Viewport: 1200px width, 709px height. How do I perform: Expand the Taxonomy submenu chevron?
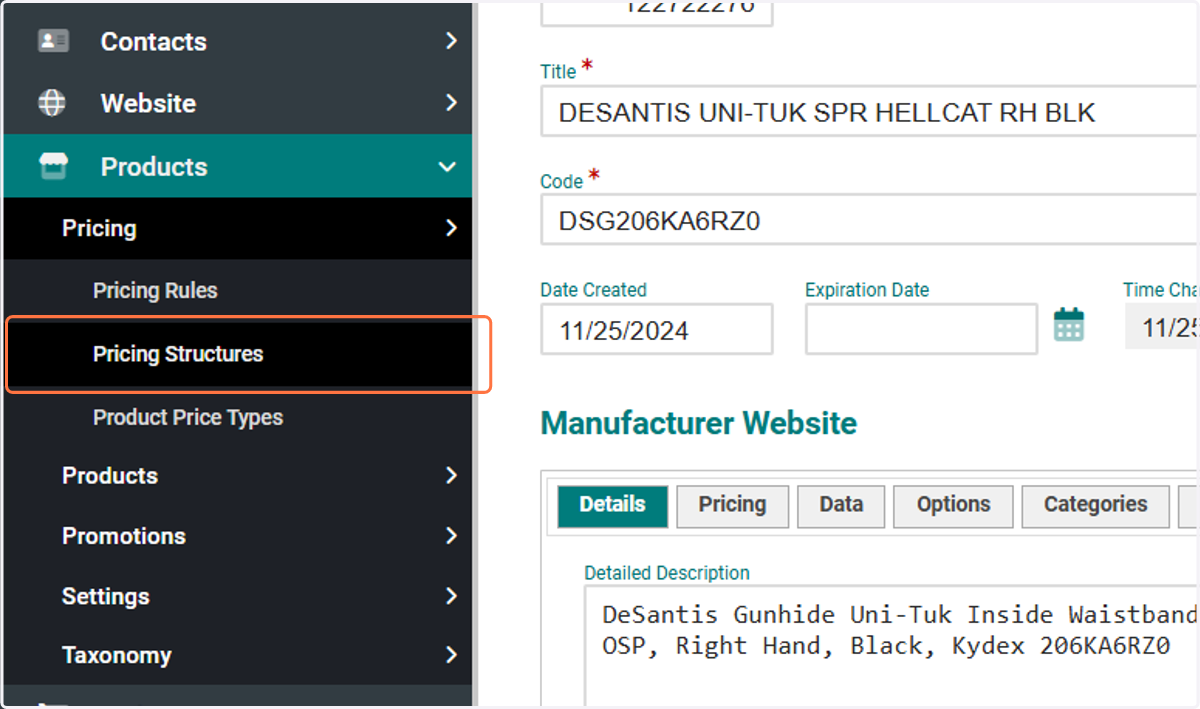(451, 655)
